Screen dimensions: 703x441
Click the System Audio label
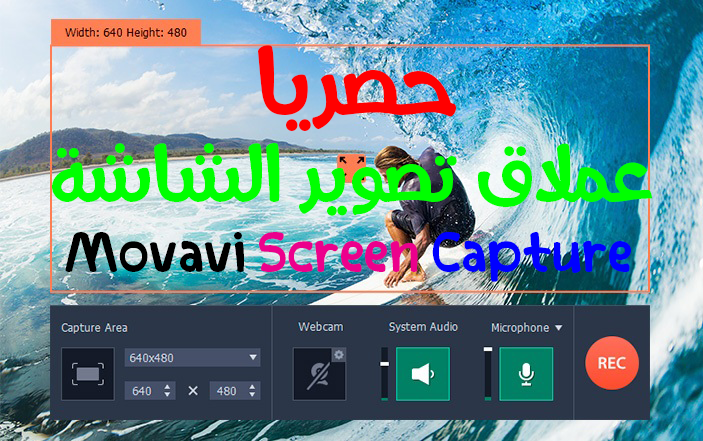pyautogui.click(x=423, y=327)
